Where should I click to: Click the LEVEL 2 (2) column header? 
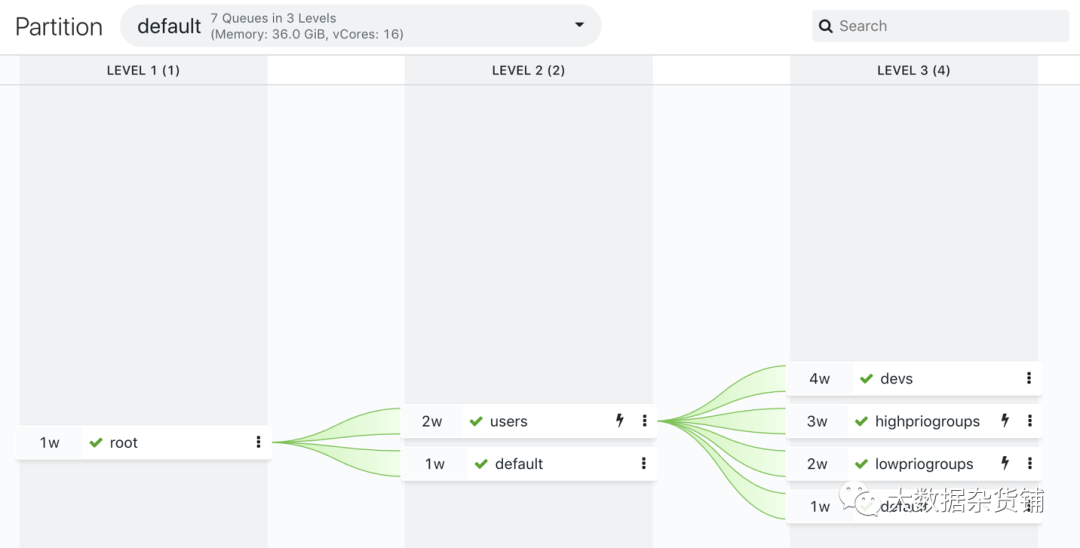click(x=528, y=70)
